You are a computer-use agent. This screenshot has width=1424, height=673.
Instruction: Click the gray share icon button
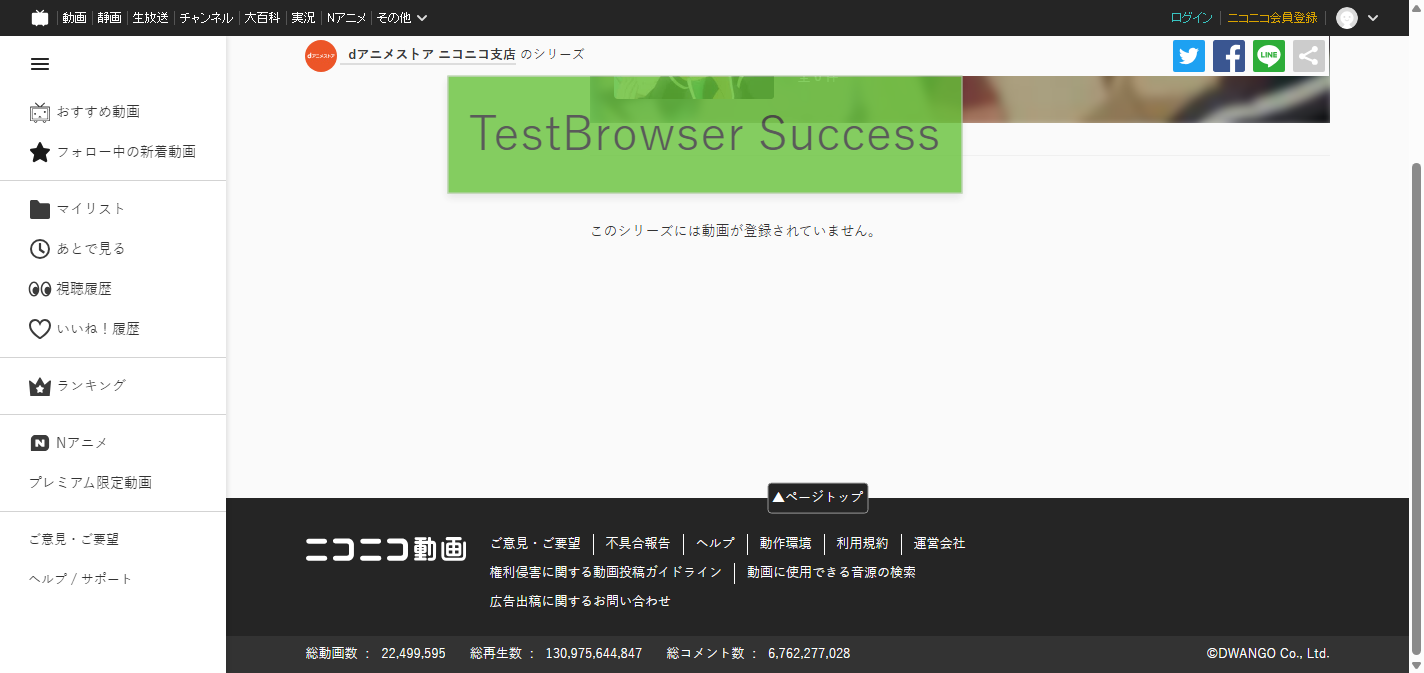(1309, 56)
